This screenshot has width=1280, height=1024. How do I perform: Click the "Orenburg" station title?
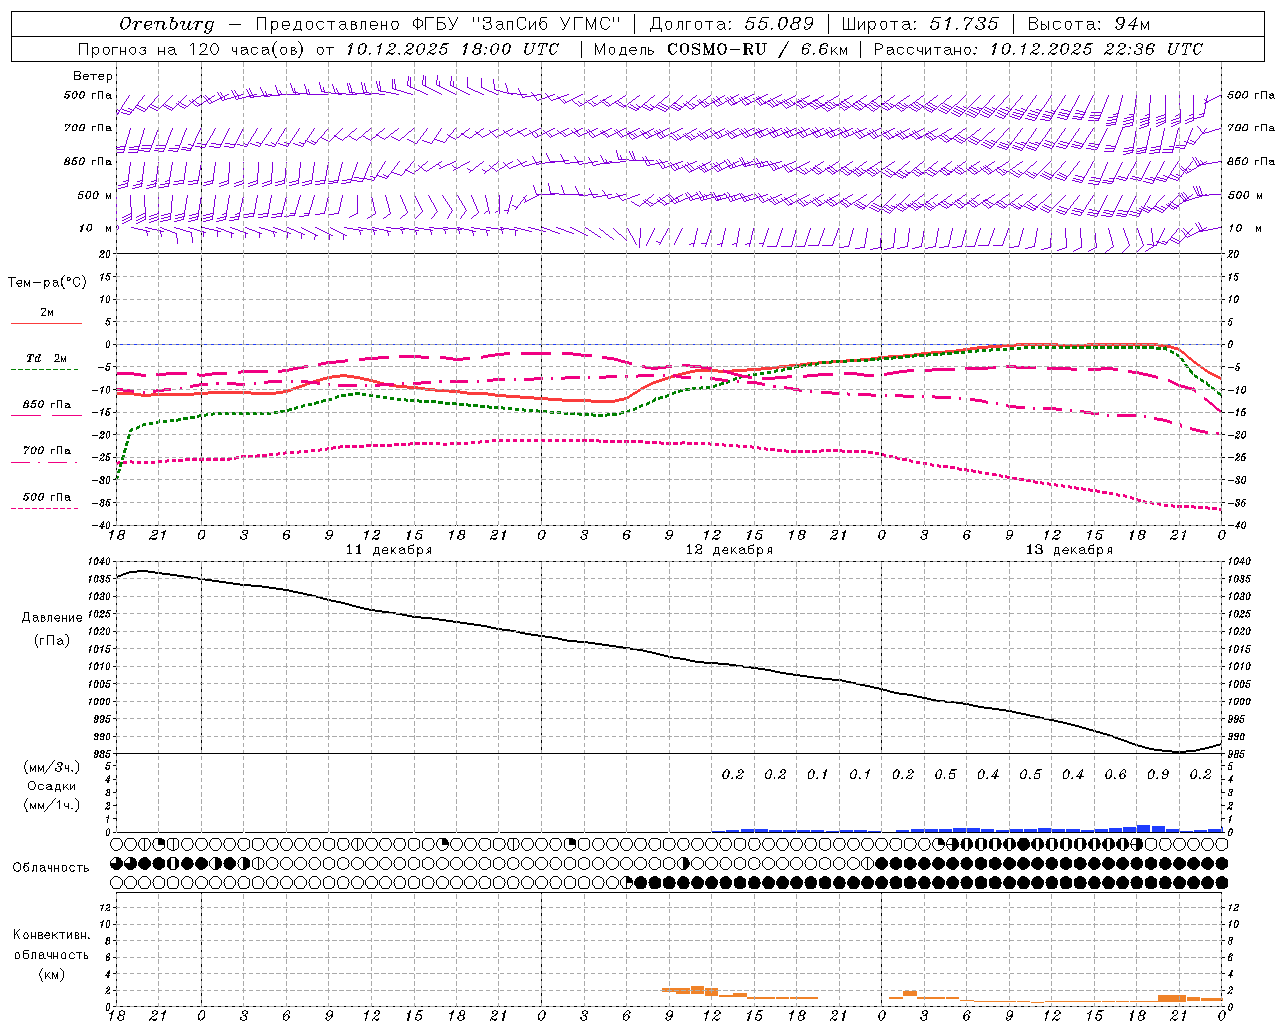[166, 24]
